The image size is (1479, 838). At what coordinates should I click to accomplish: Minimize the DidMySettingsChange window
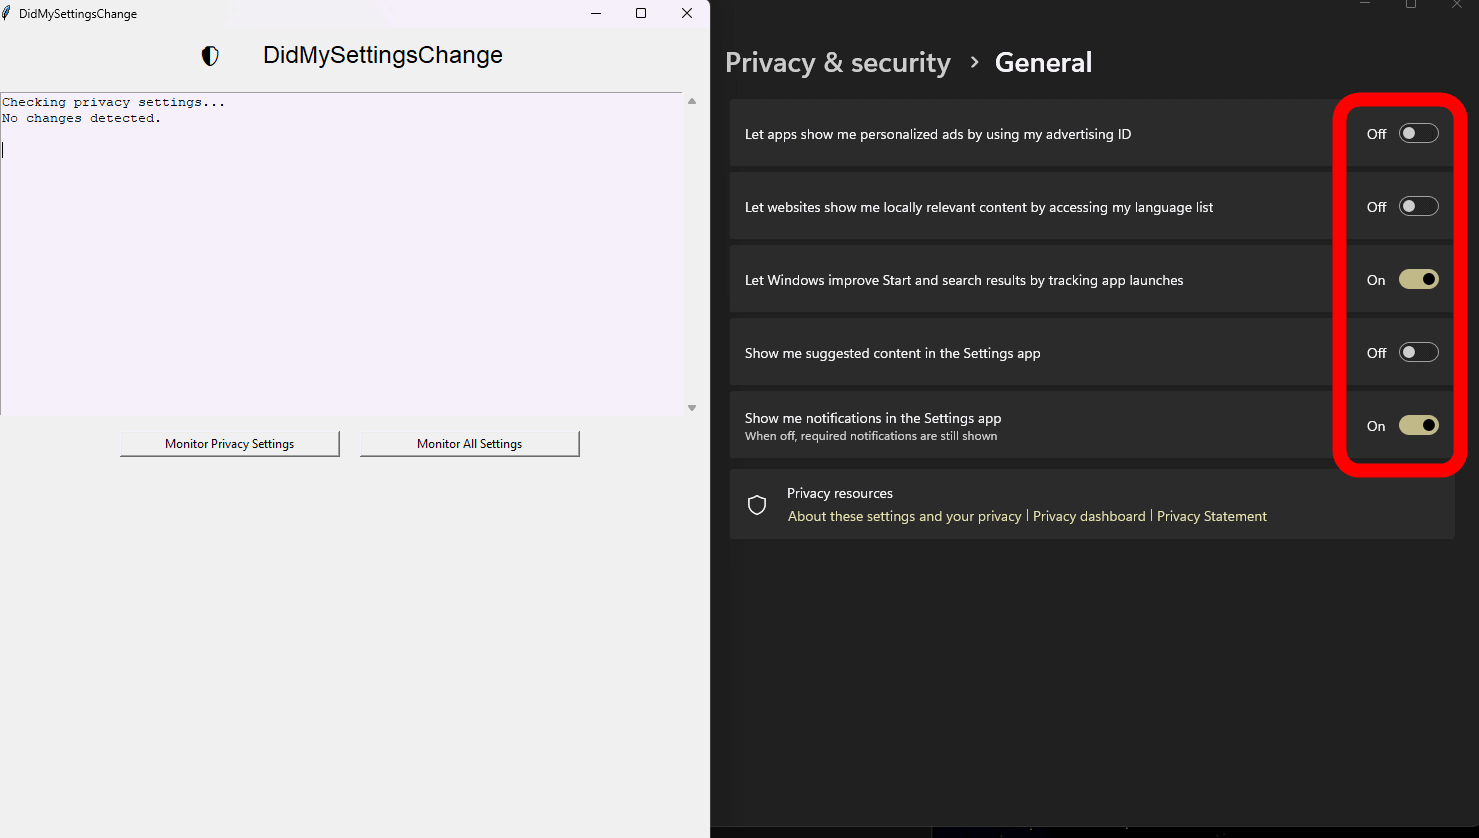click(596, 13)
